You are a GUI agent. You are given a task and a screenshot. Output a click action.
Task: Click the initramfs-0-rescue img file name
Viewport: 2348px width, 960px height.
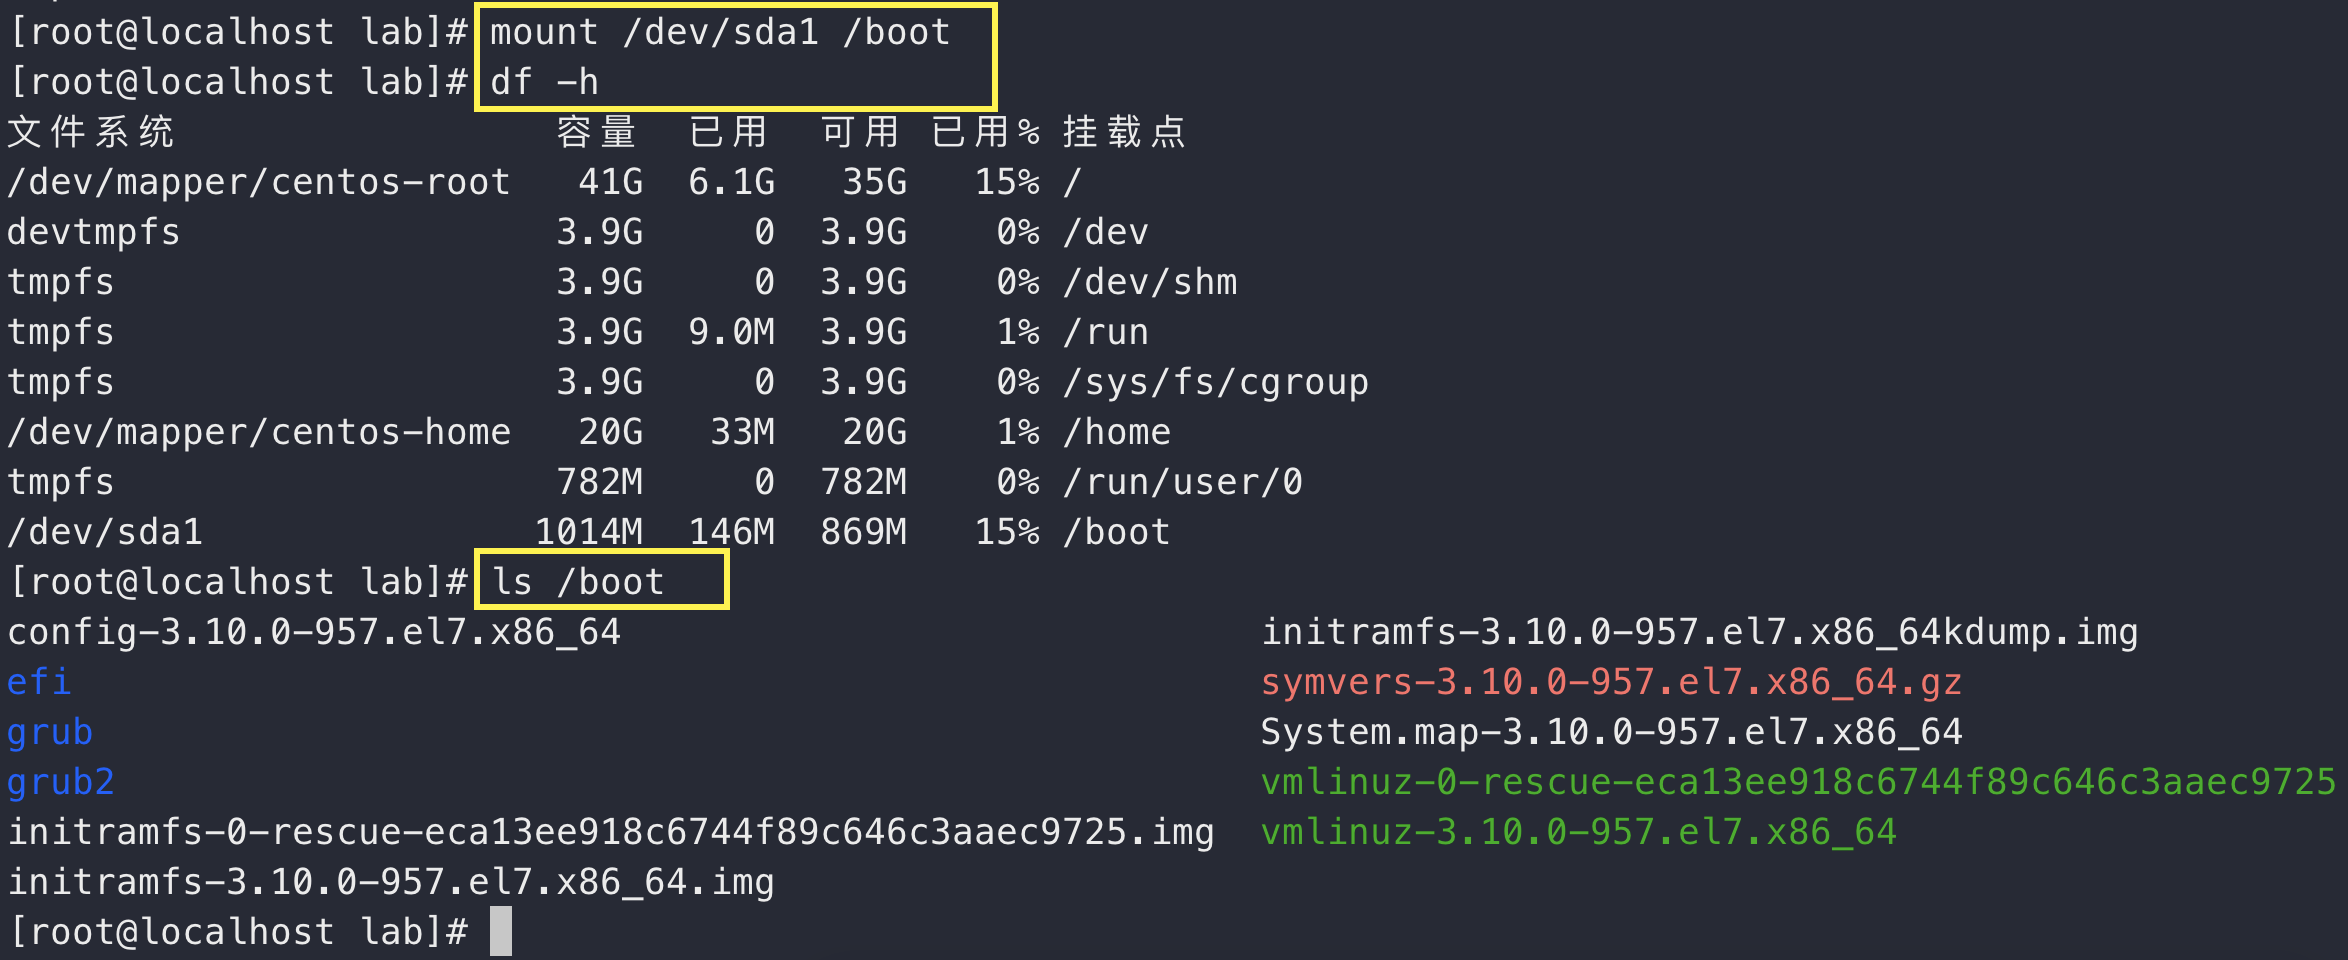click(x=611, y=832)
